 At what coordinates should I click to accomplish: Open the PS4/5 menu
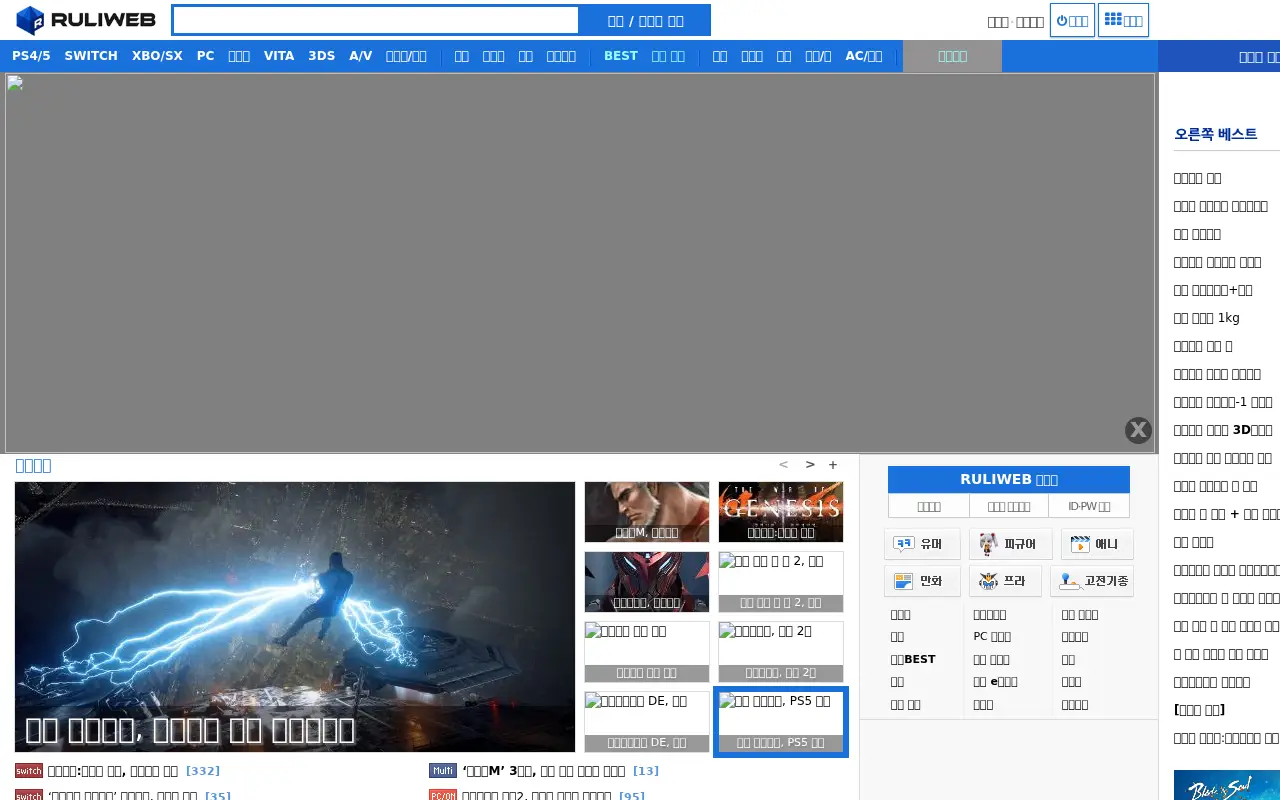[x=31, y=56]
